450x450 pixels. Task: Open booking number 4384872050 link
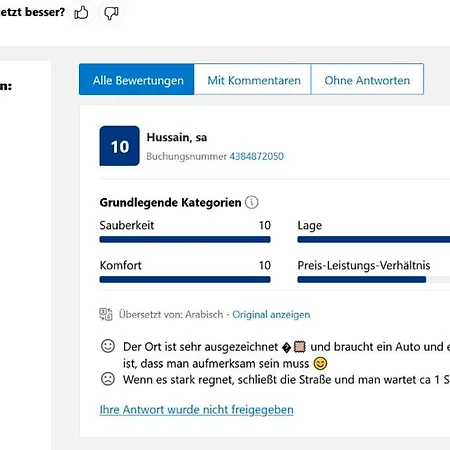[x=257, y=156]
